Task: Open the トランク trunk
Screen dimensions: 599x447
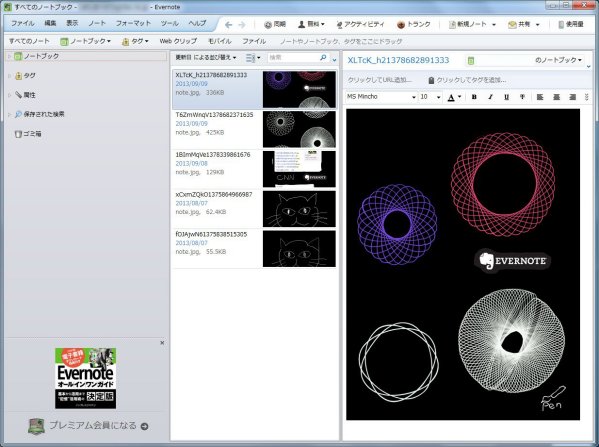Action: pos(414,24)
